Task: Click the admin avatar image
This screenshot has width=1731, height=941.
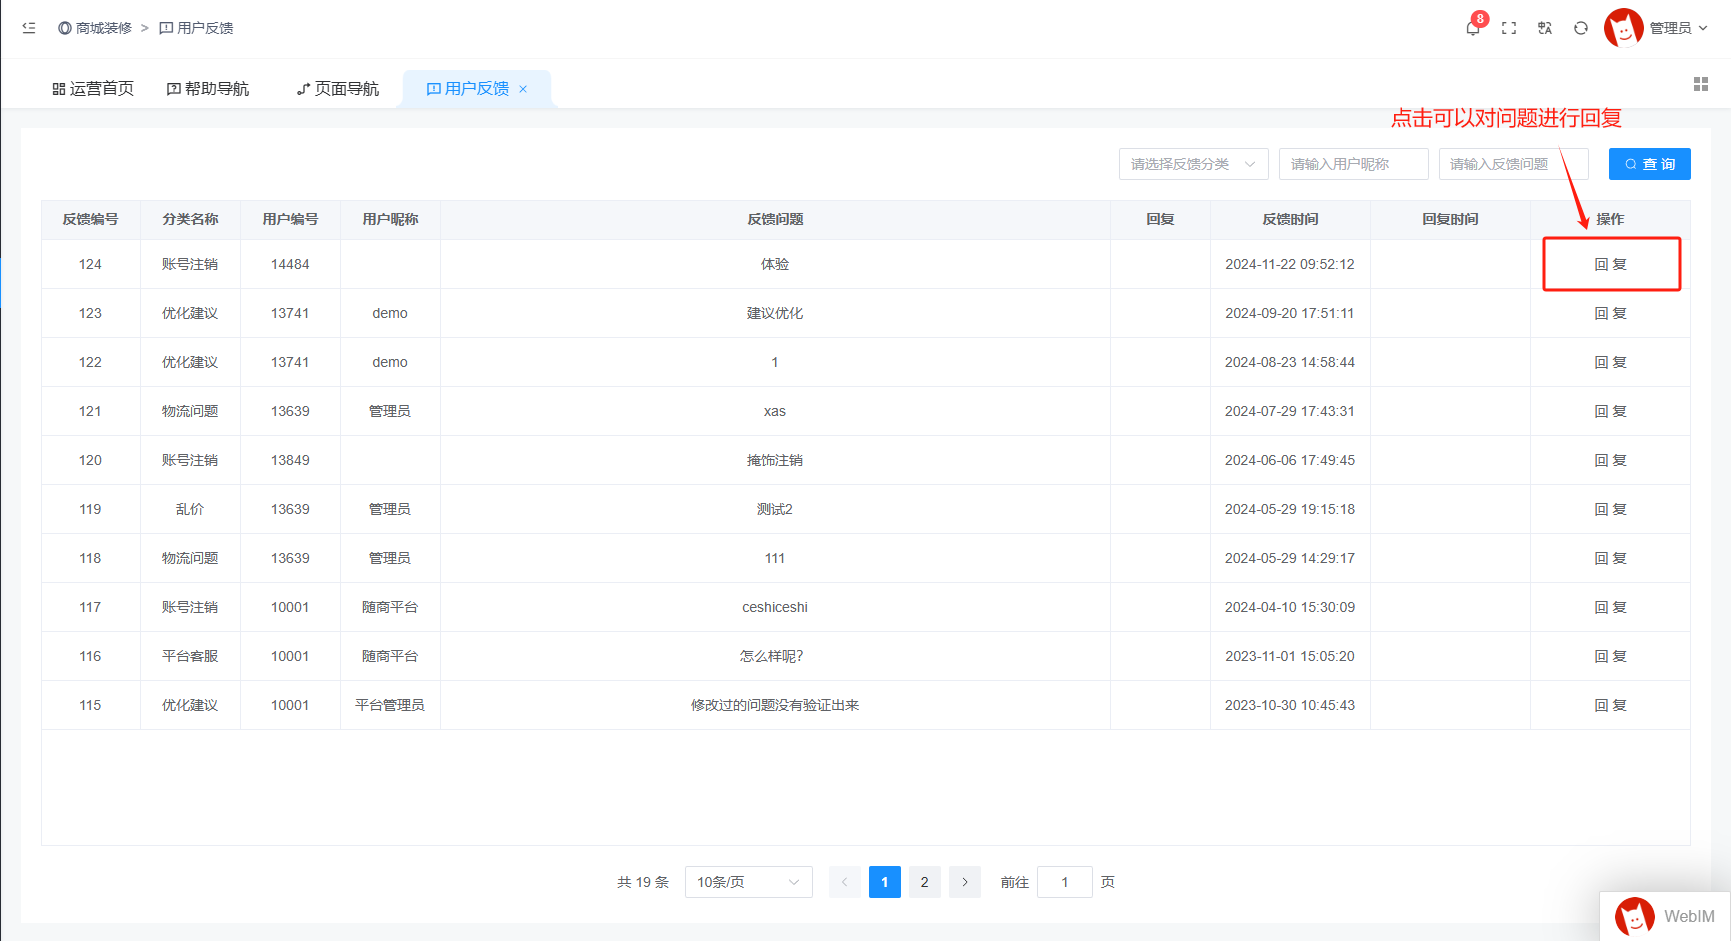Action: (x=1623, y=28)
